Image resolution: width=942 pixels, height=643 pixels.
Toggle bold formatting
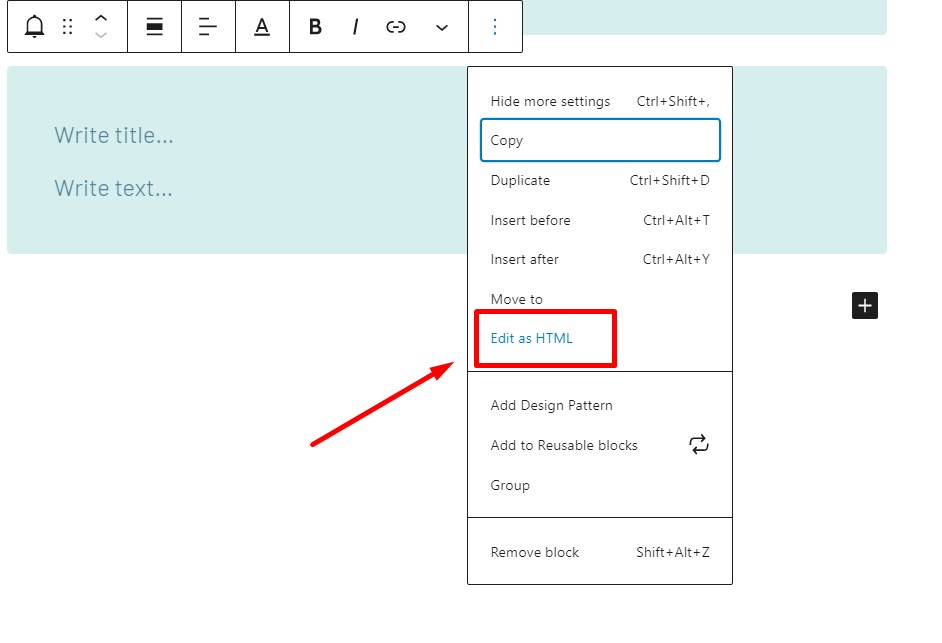click(x=315, y=26)
